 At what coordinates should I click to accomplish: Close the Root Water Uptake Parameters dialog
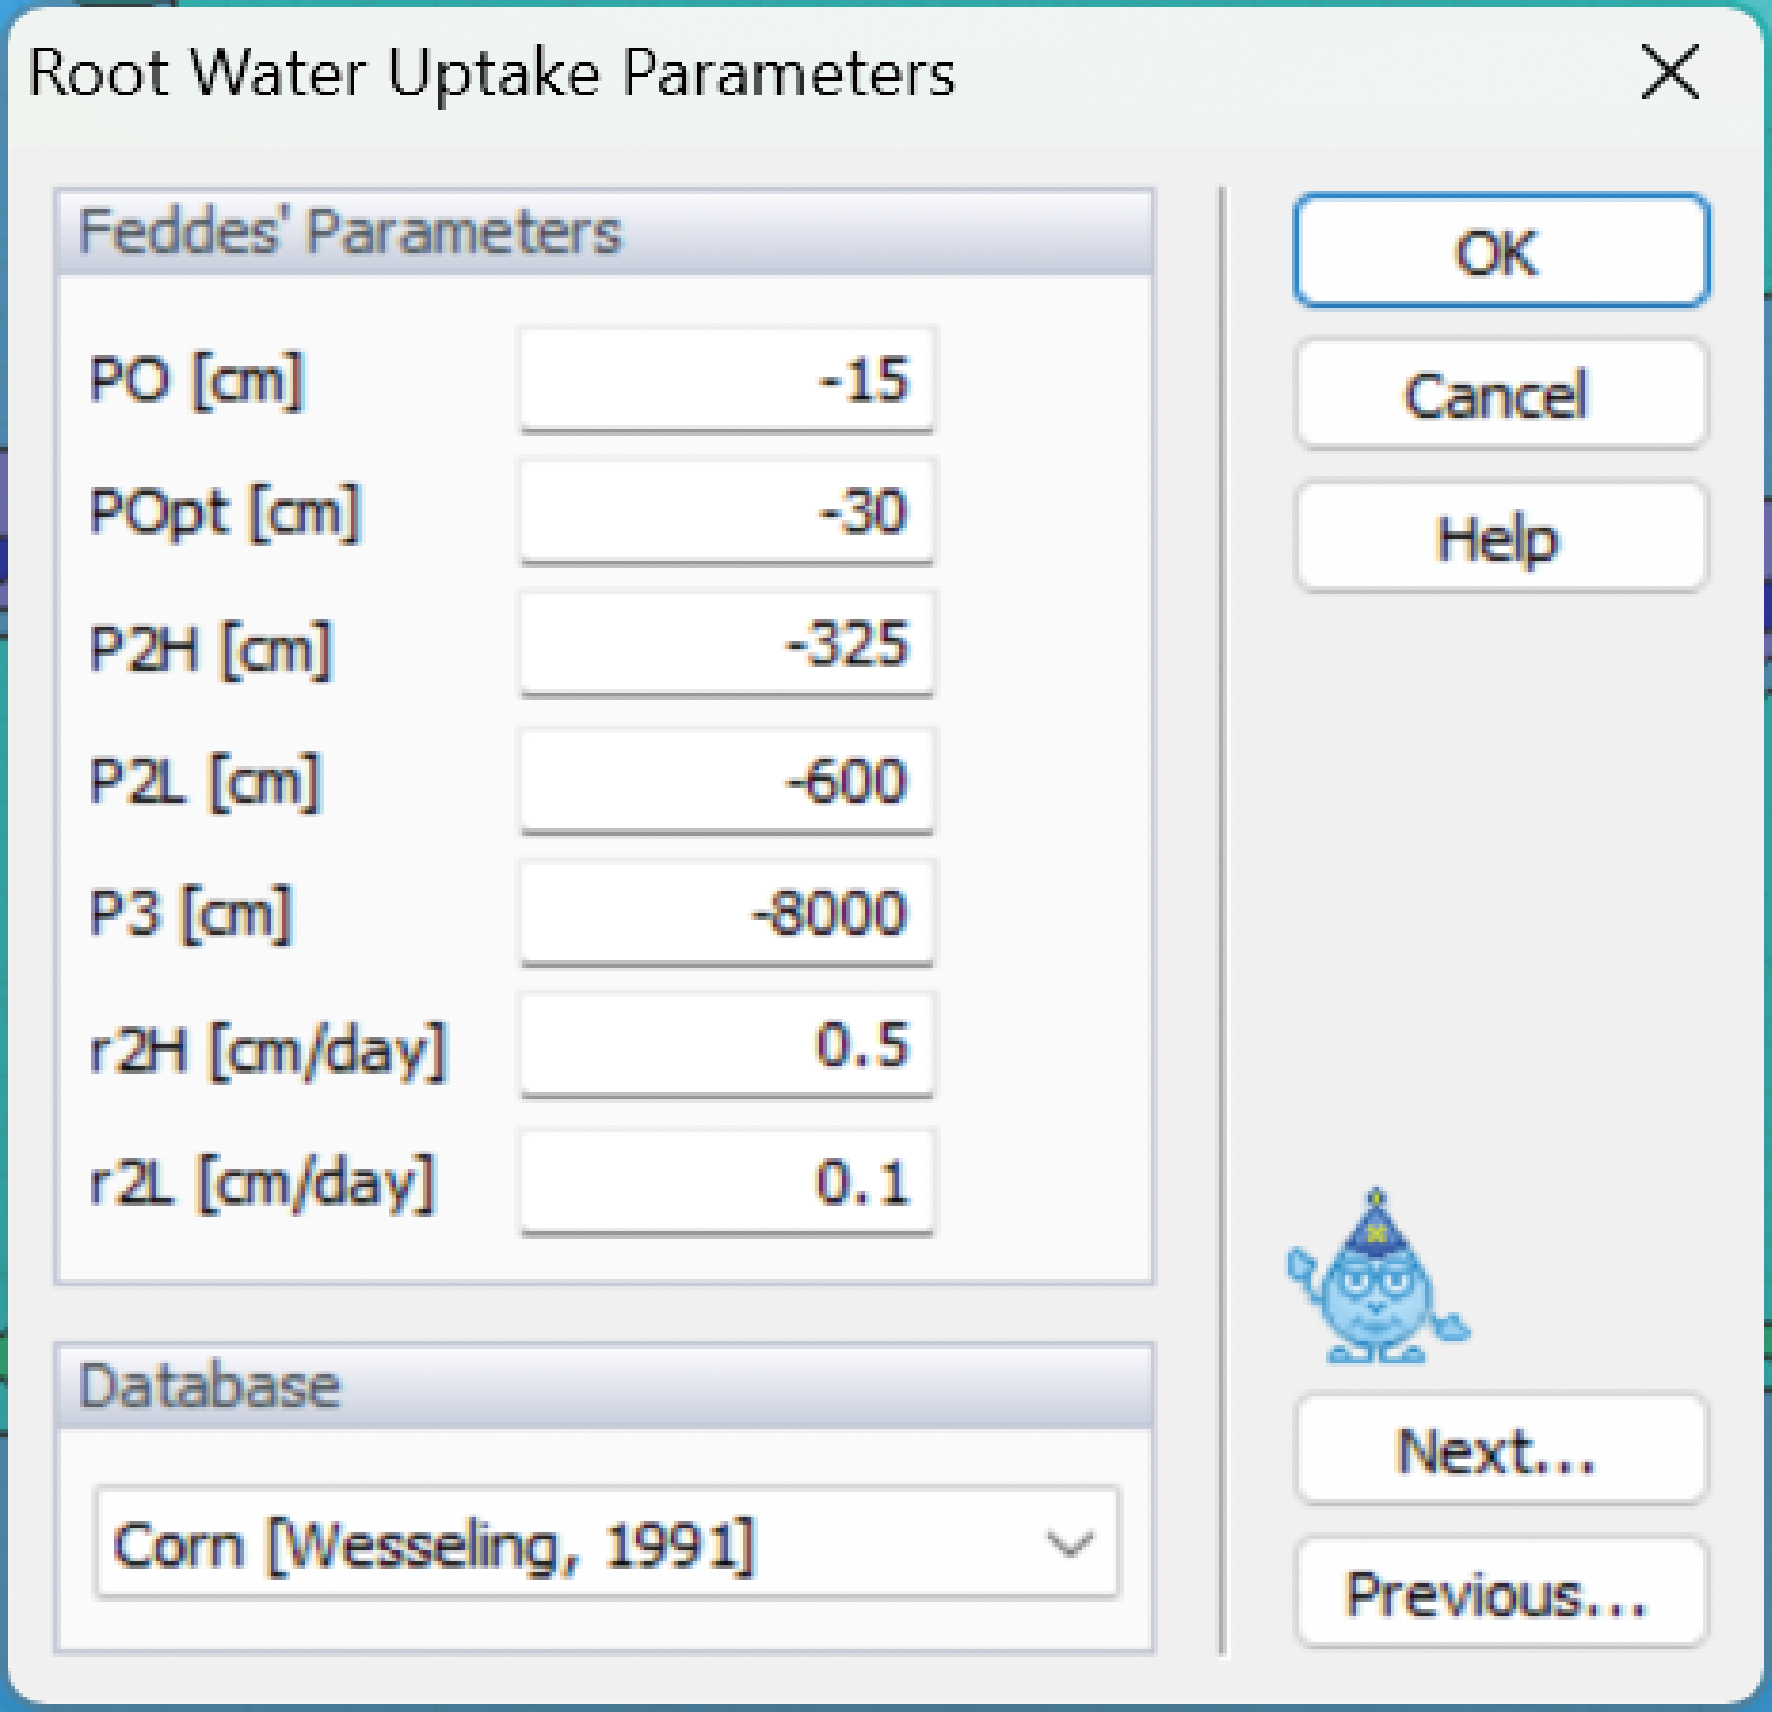click(1670, 72)
